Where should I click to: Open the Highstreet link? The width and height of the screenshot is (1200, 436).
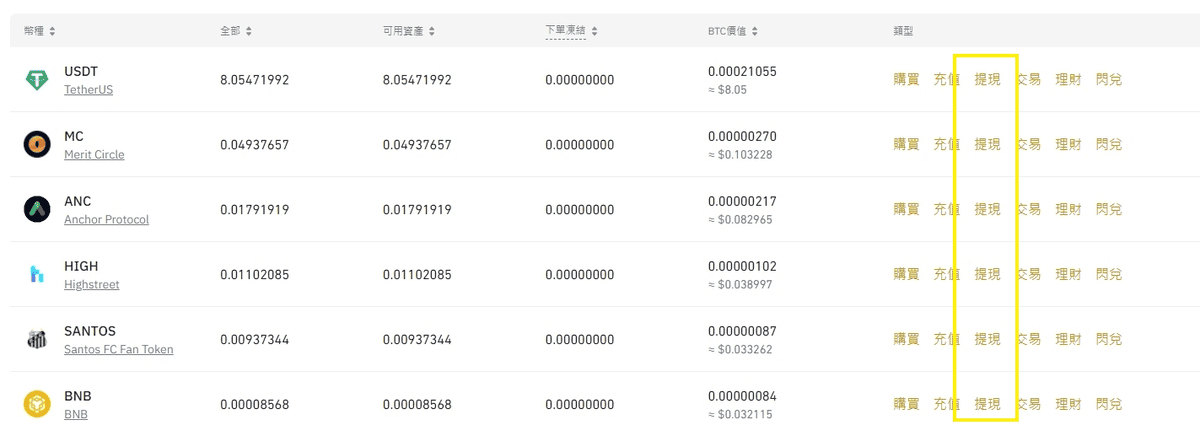91,285
